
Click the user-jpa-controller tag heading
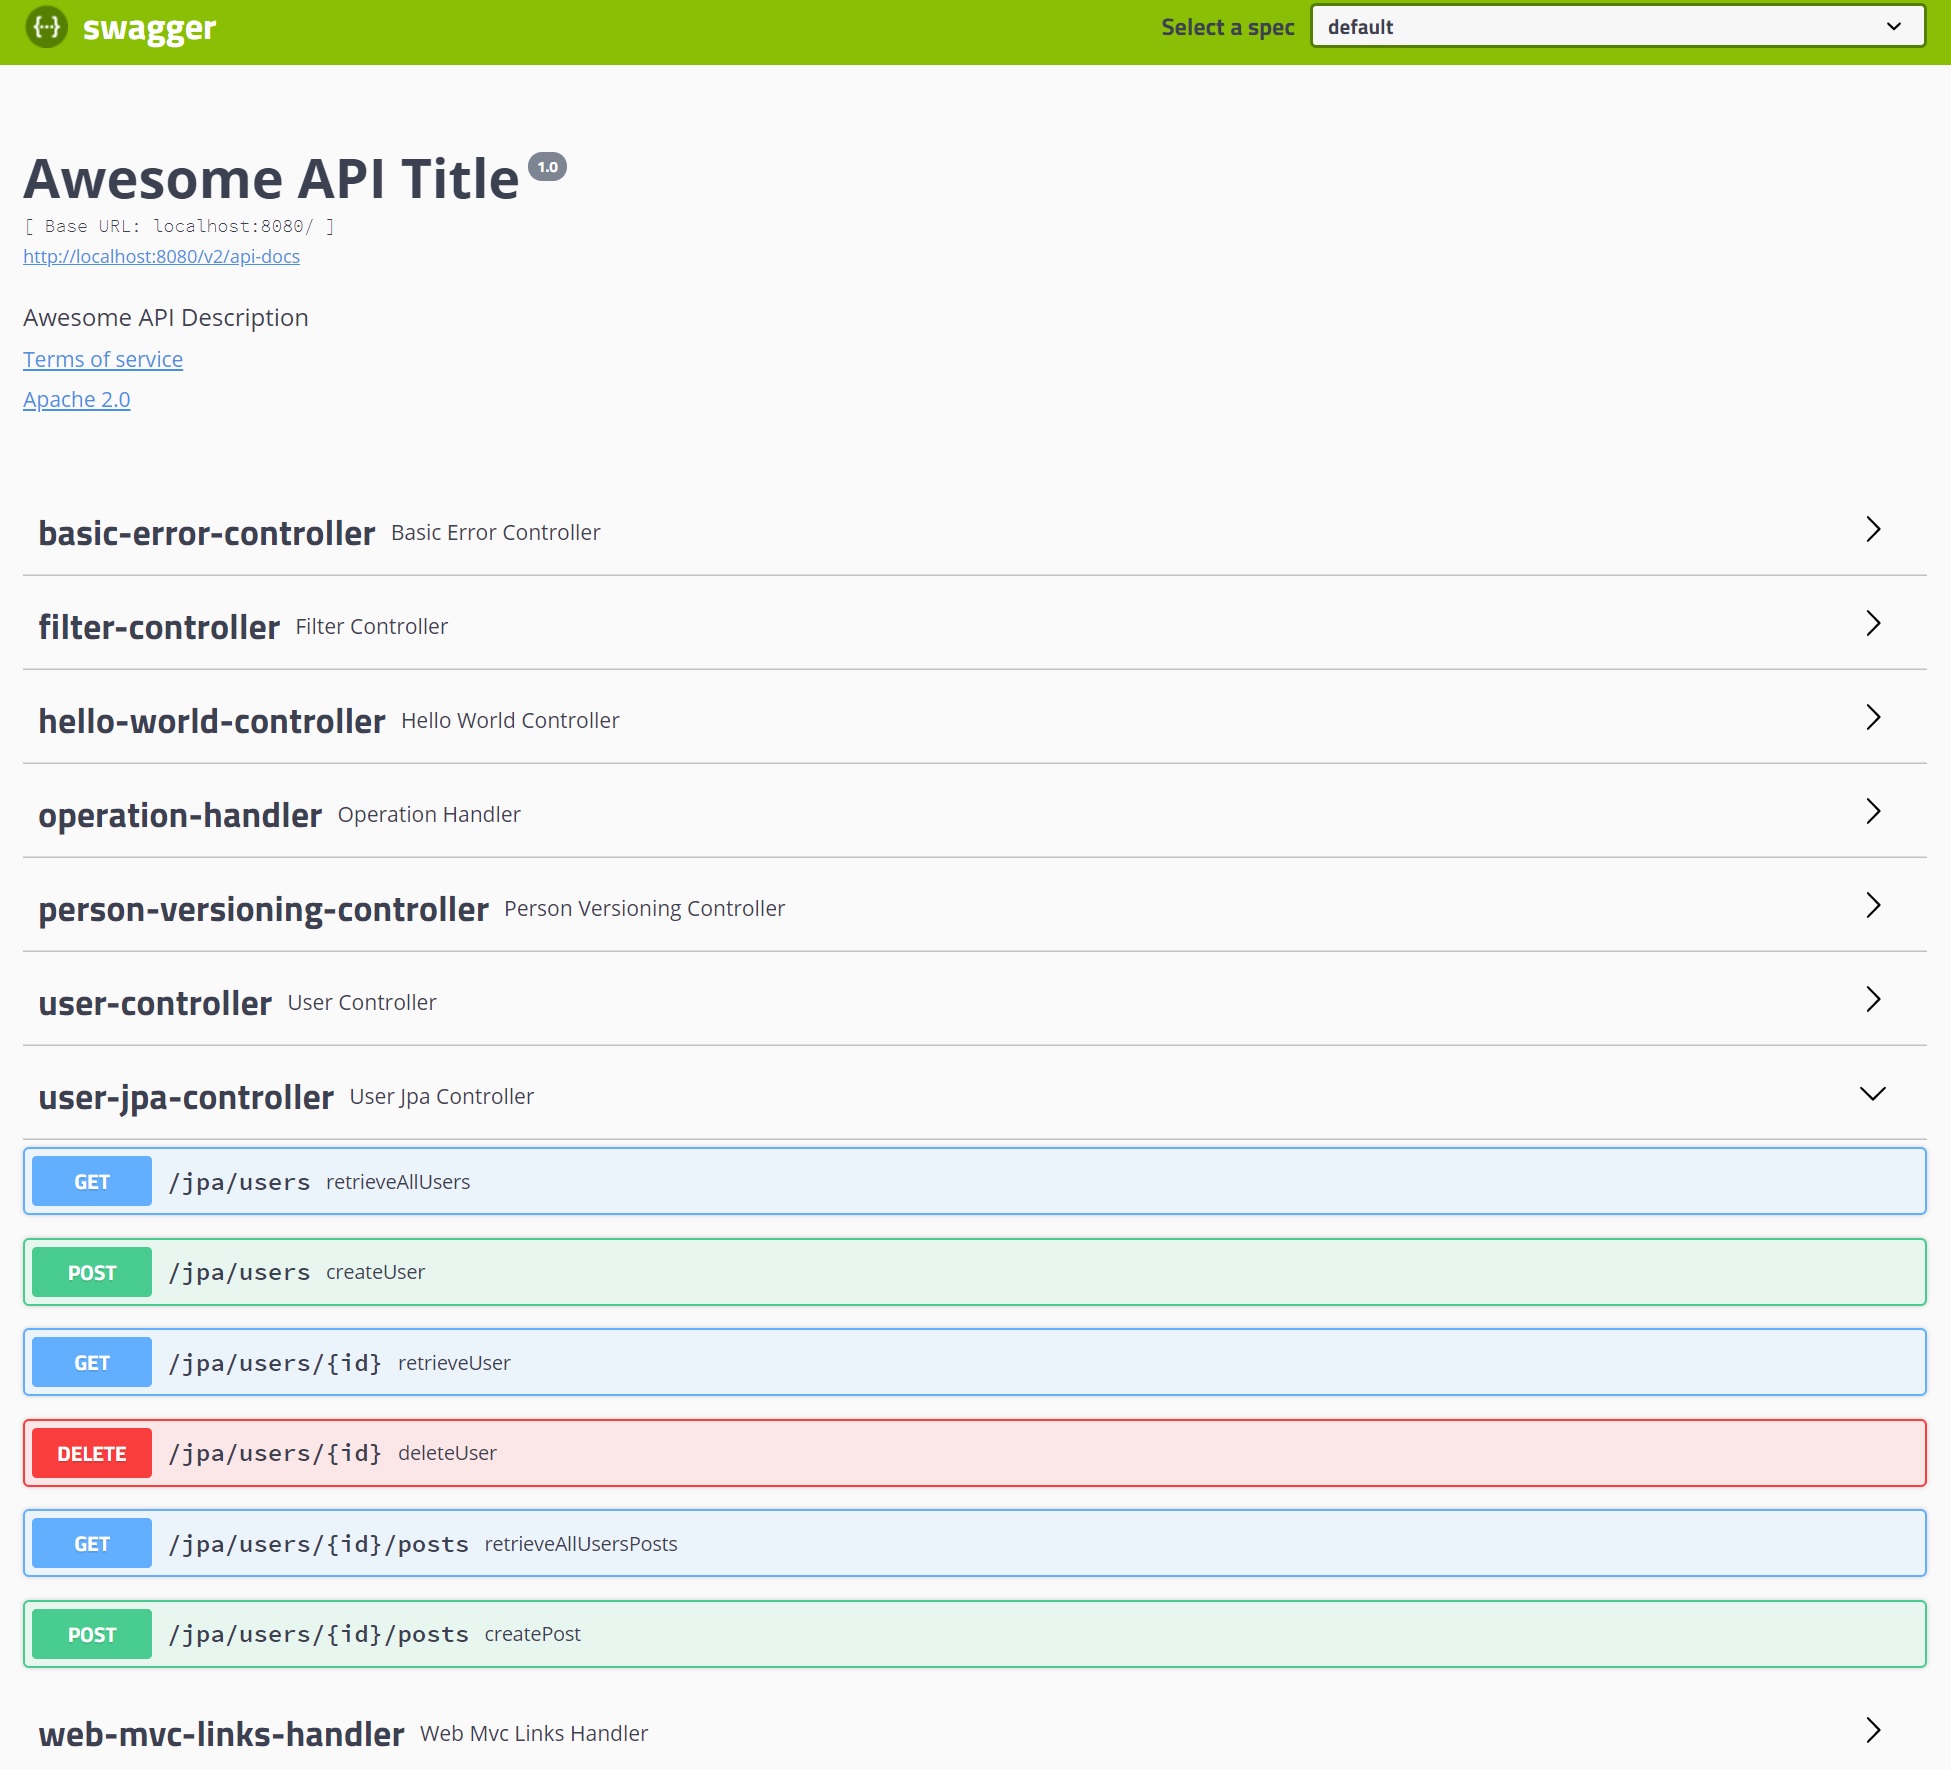[x=186, y=1098]
